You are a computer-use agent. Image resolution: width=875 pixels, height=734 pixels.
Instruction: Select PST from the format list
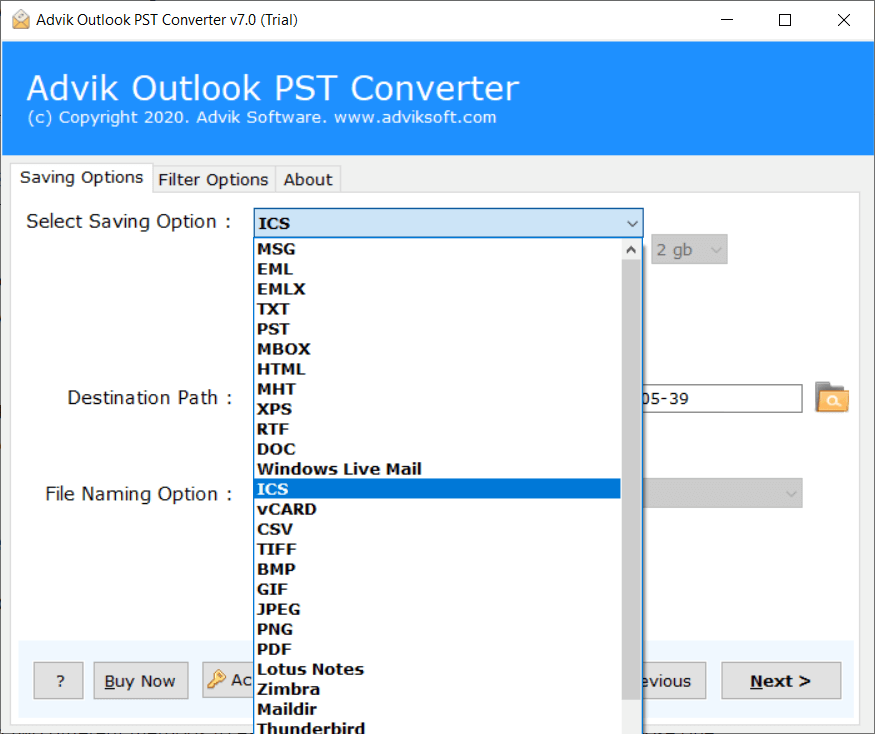438,329
